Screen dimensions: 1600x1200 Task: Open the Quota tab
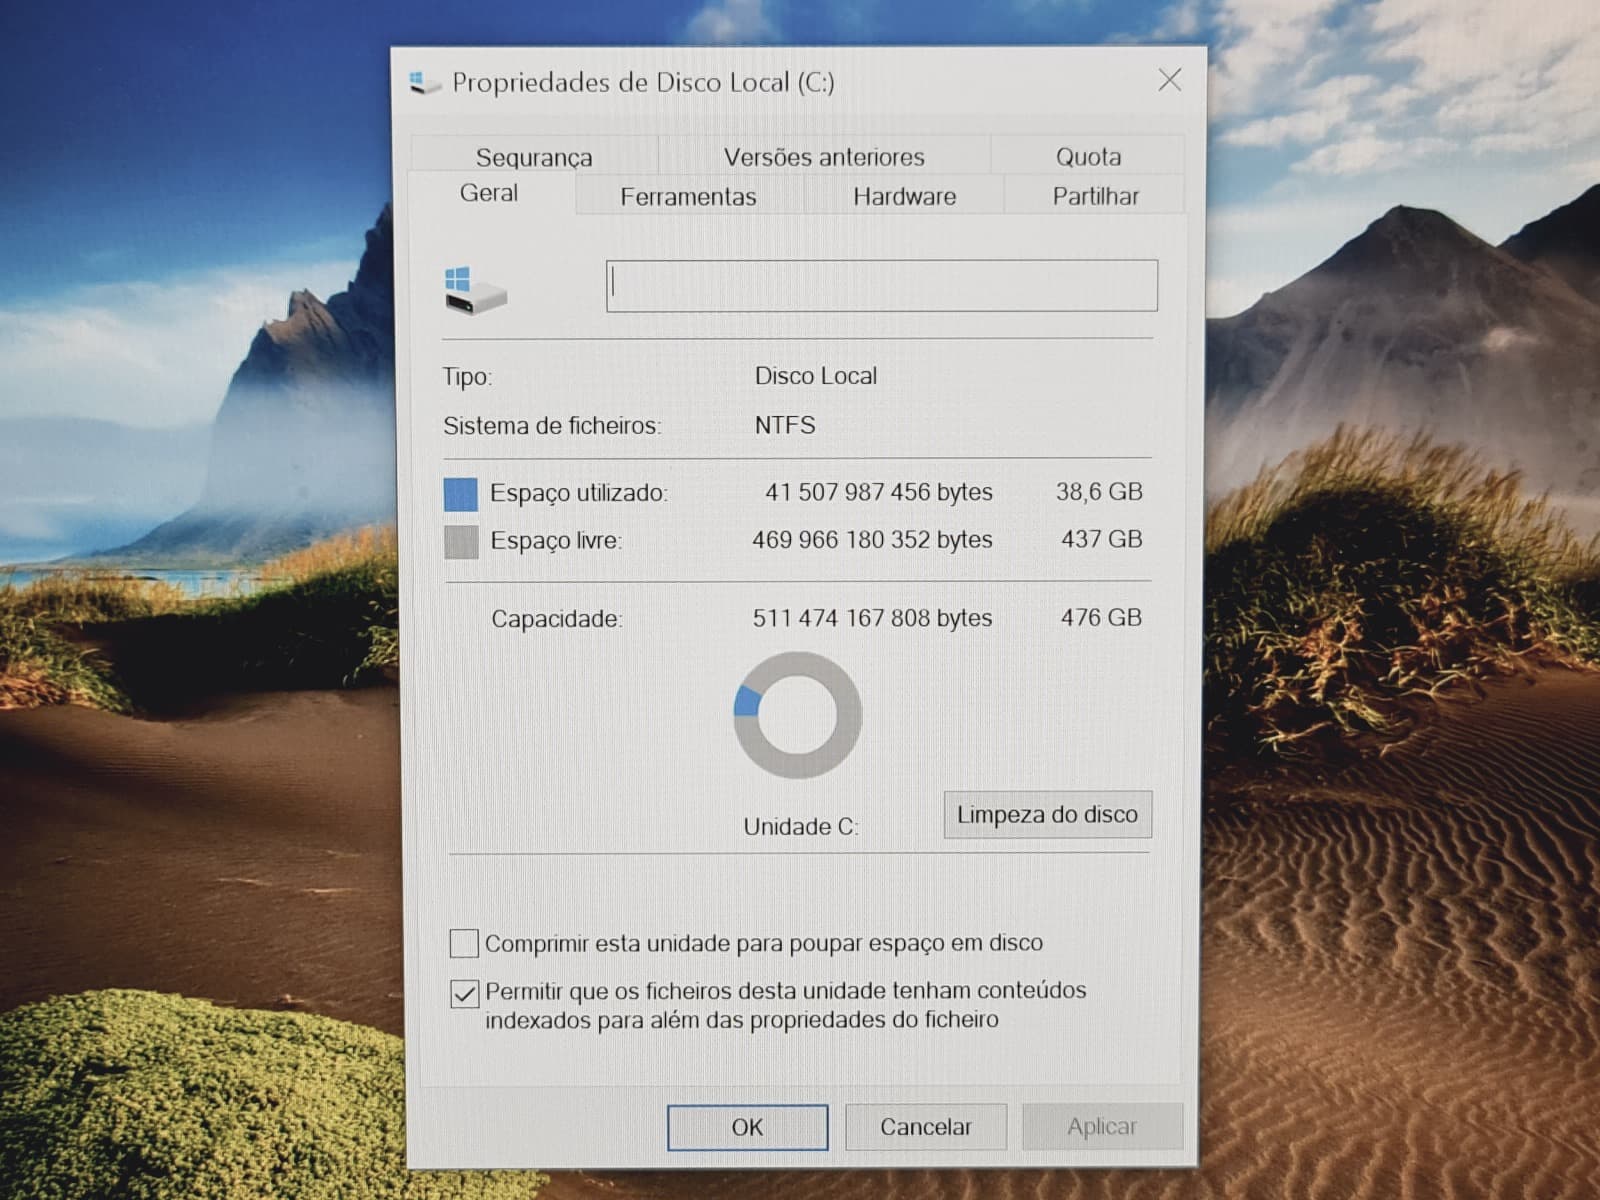1088,157
